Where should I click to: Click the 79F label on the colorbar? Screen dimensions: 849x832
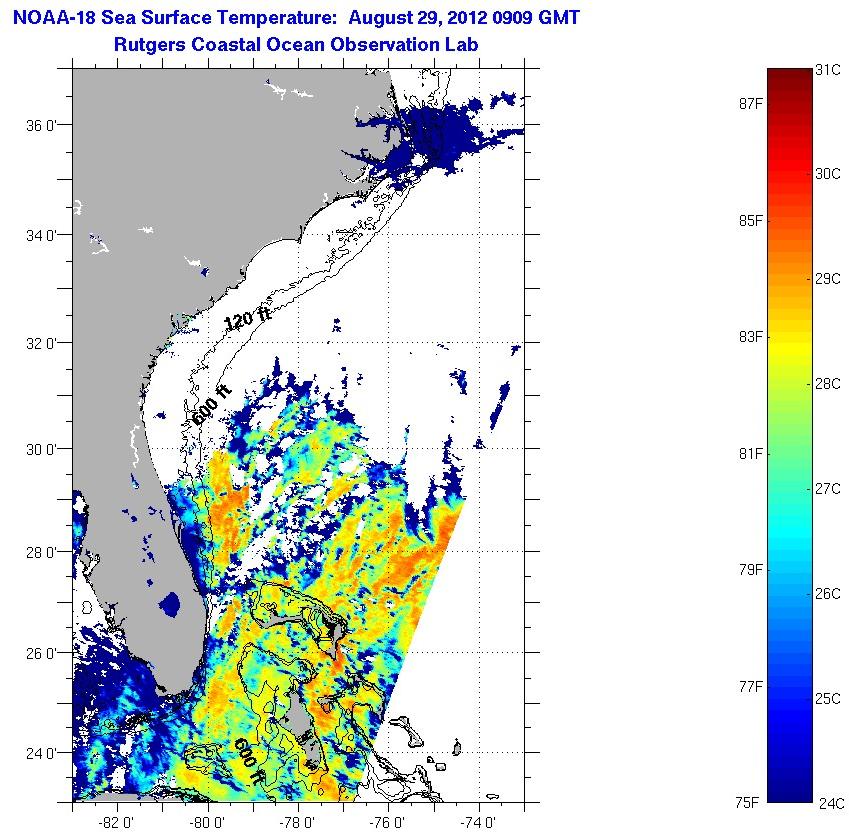(750, 570)
